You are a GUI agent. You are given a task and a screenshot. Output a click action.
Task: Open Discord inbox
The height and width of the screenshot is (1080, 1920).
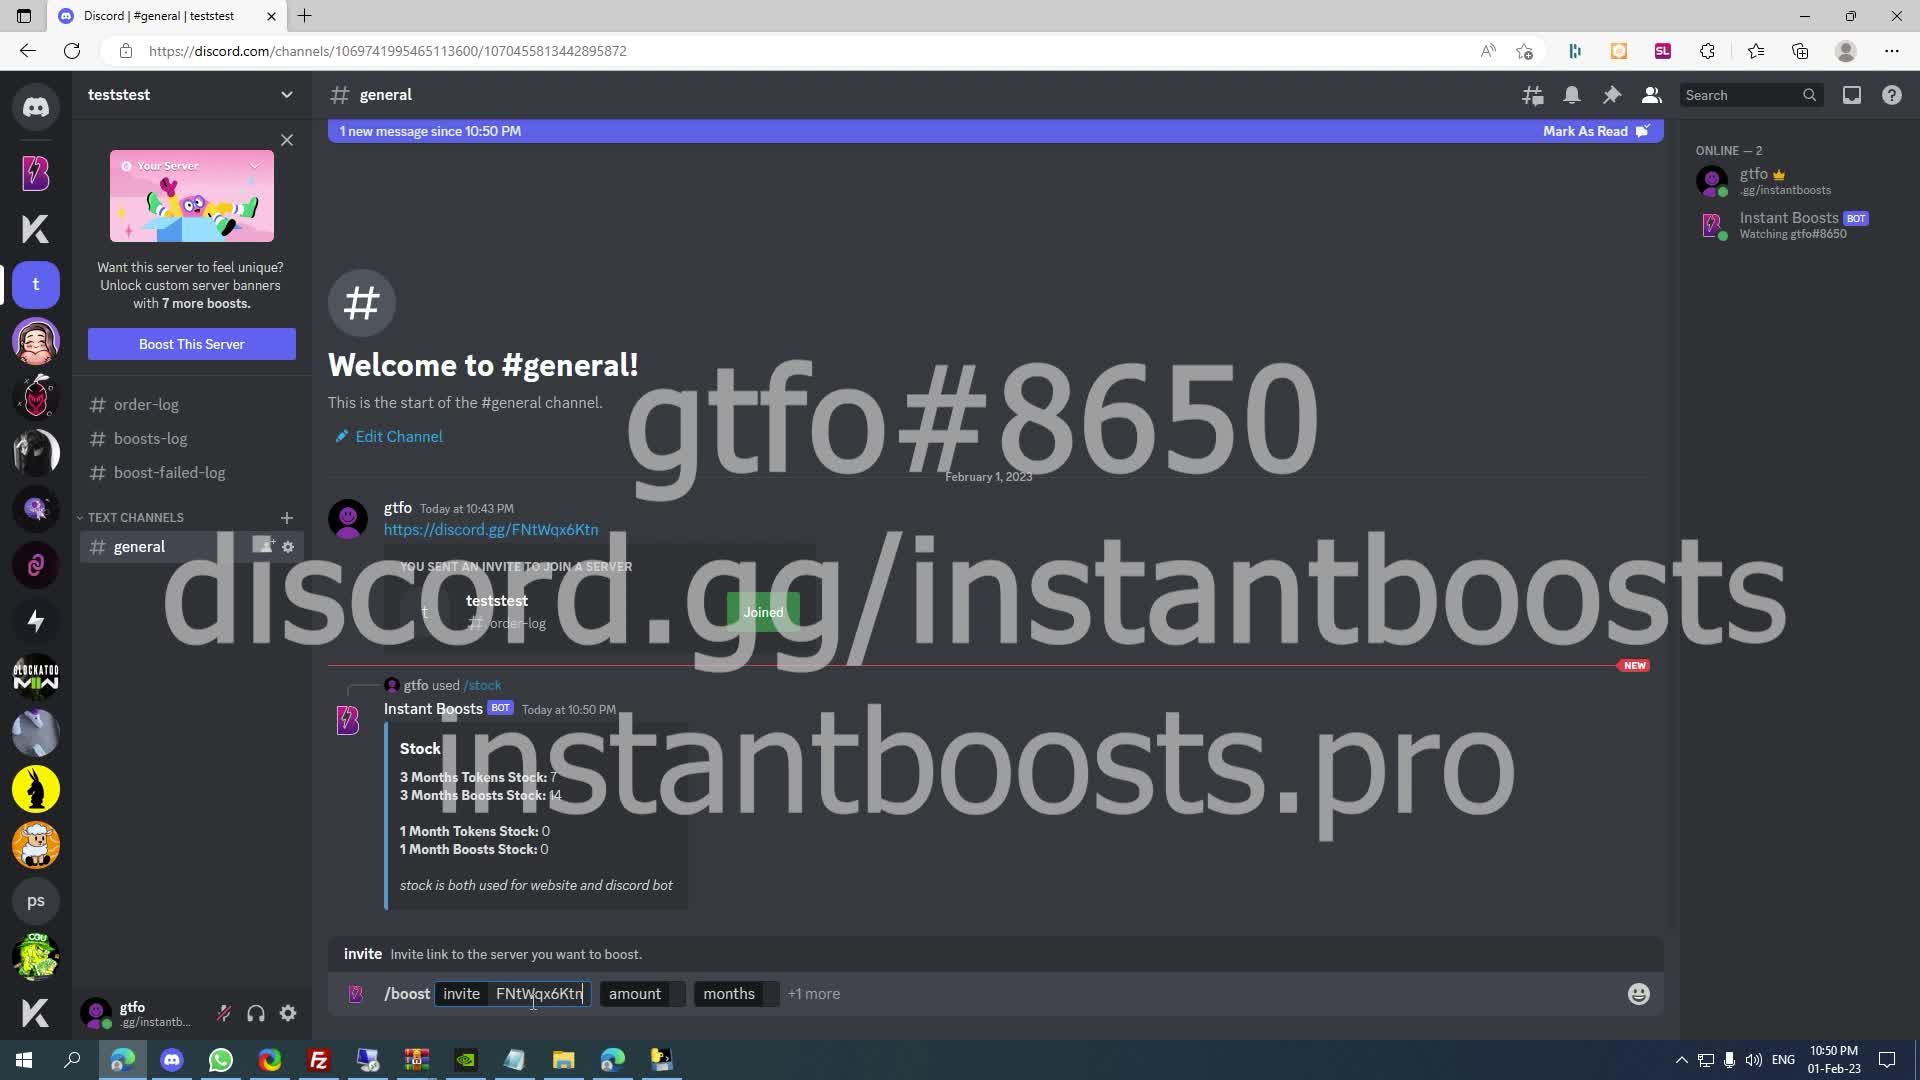pyautogui.click(x=1851, y=94)
